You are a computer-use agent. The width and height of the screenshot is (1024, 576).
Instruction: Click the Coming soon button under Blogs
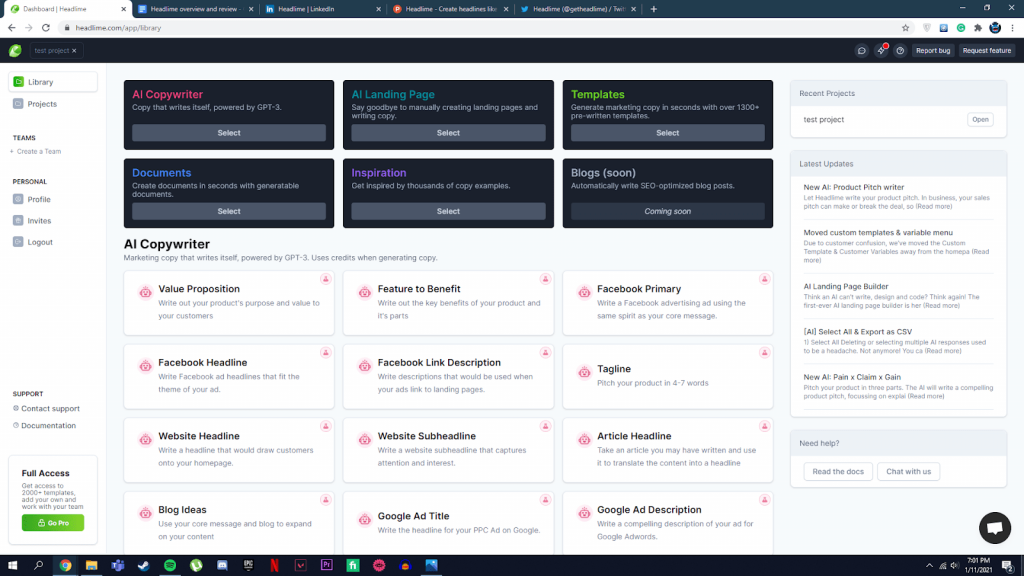coord(667,211)
